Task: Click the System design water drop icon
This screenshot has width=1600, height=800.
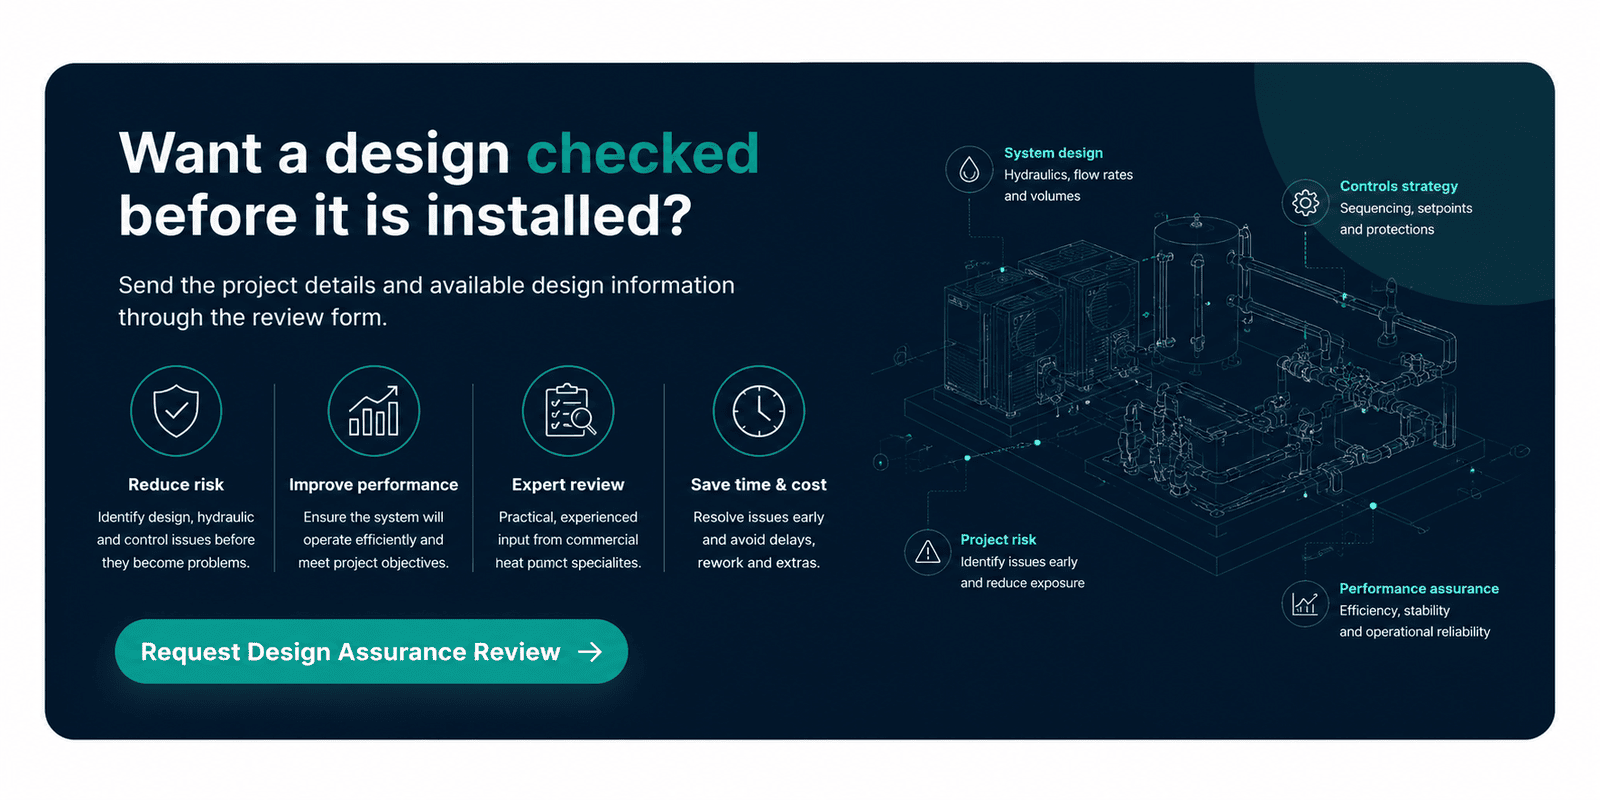Action: (x=969, y=170)
